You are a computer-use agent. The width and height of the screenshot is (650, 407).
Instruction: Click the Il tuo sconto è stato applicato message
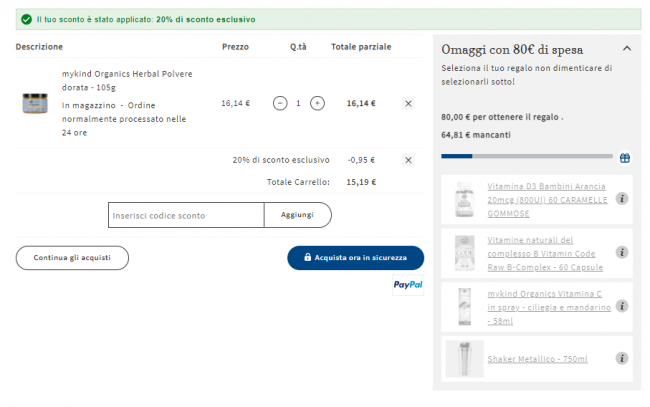146,19
